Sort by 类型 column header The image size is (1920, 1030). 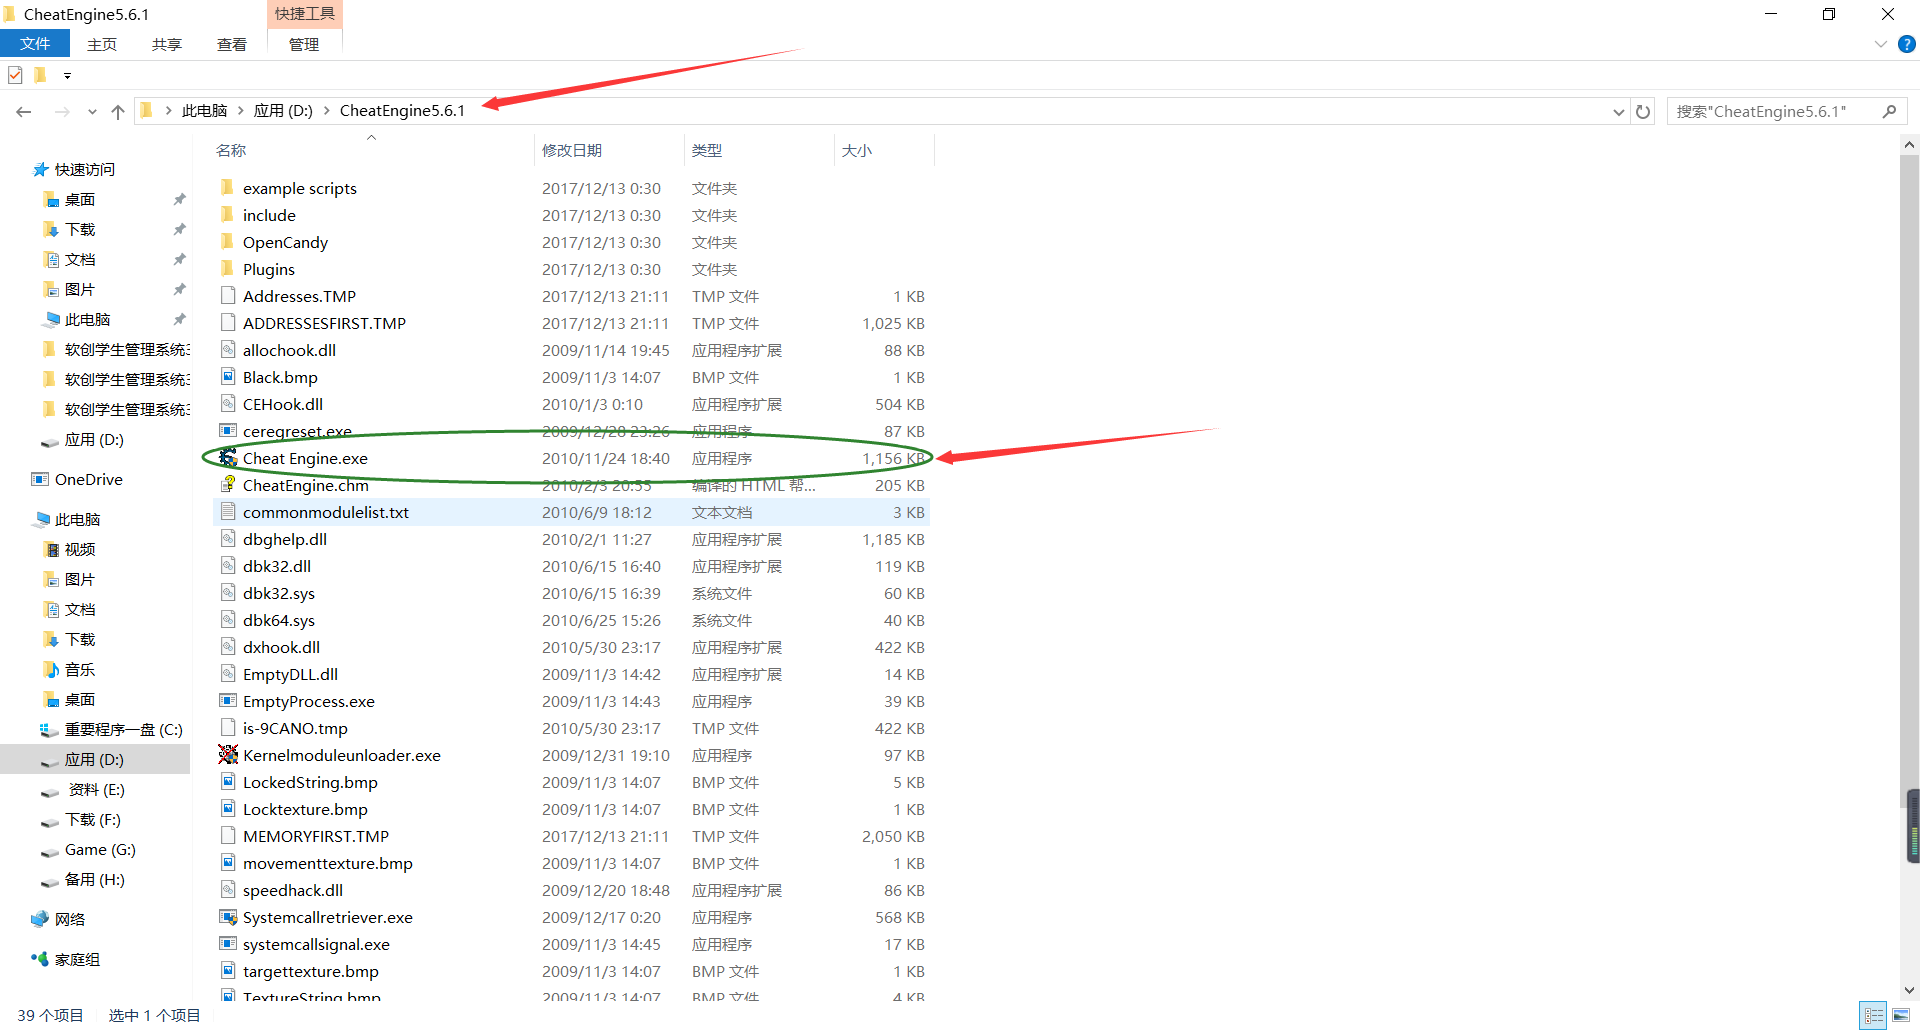(707, 150)
